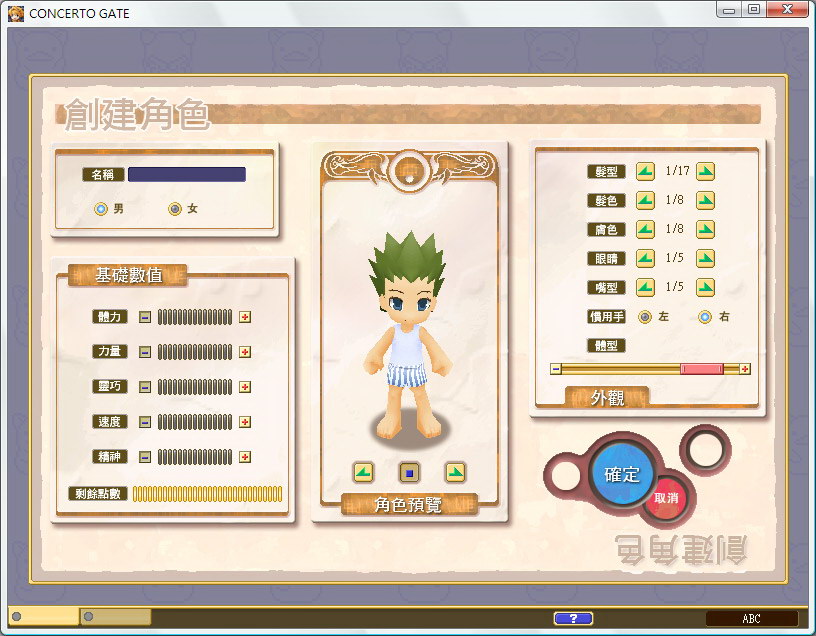Select male (男) gender option

tap(101, 209)
